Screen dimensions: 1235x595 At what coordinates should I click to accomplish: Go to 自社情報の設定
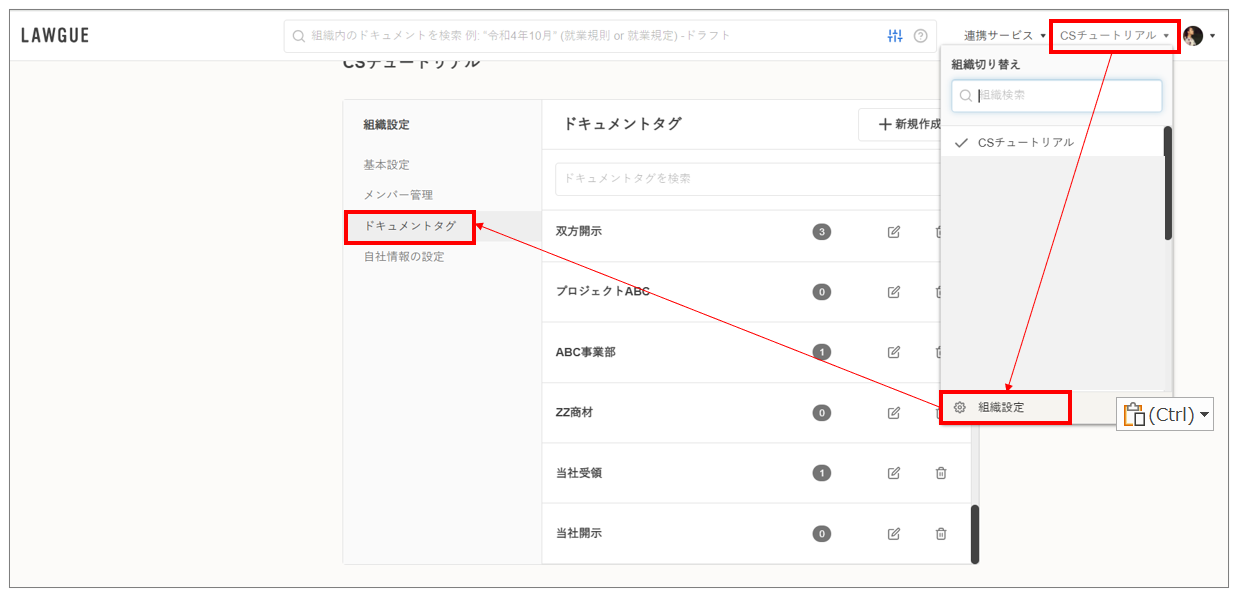[404, 257]
